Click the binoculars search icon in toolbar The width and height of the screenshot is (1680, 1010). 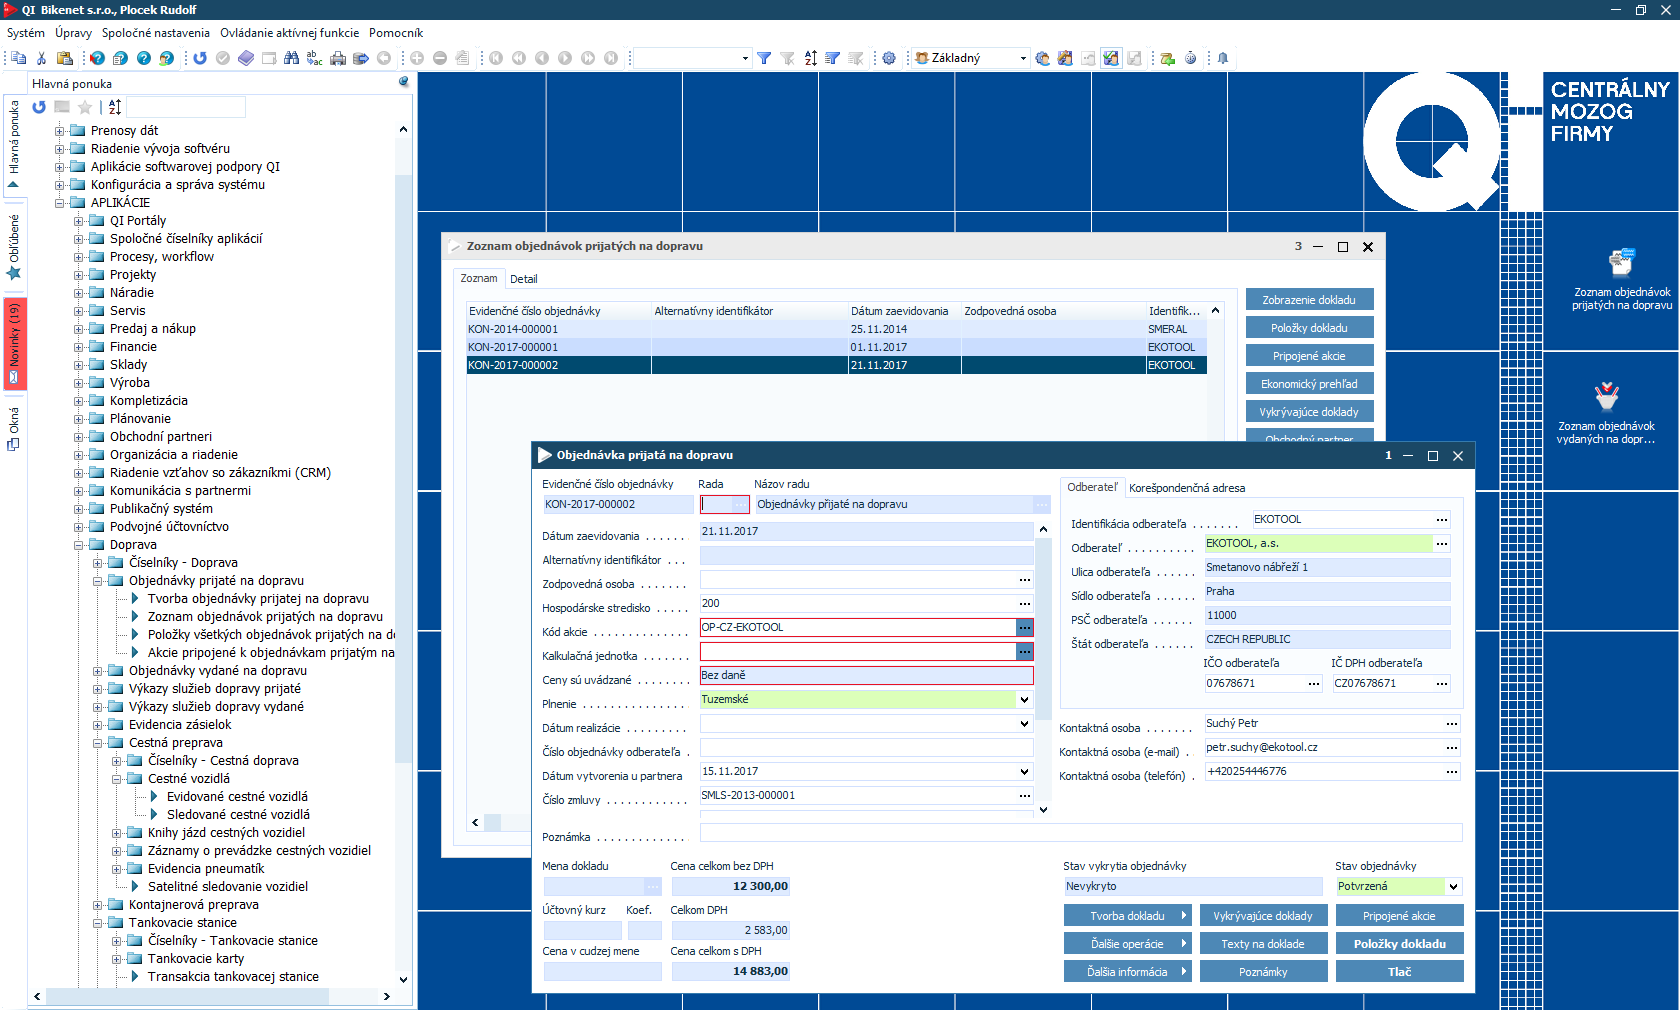click(291, 58)
